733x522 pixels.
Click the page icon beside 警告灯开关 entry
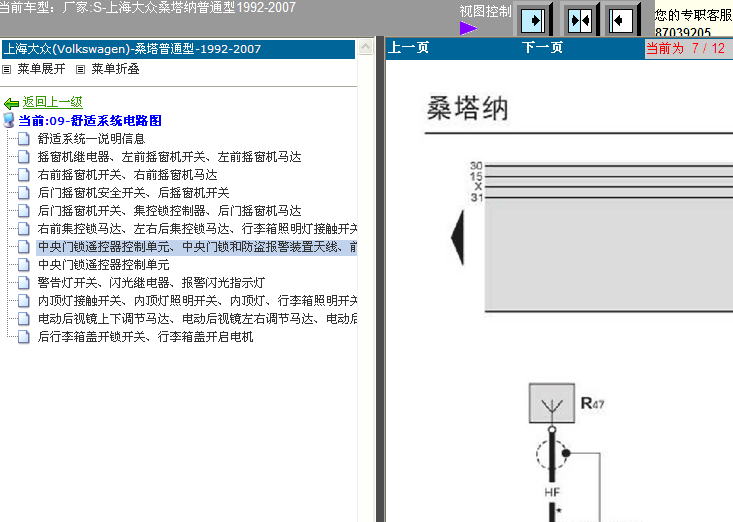(24, 283)
